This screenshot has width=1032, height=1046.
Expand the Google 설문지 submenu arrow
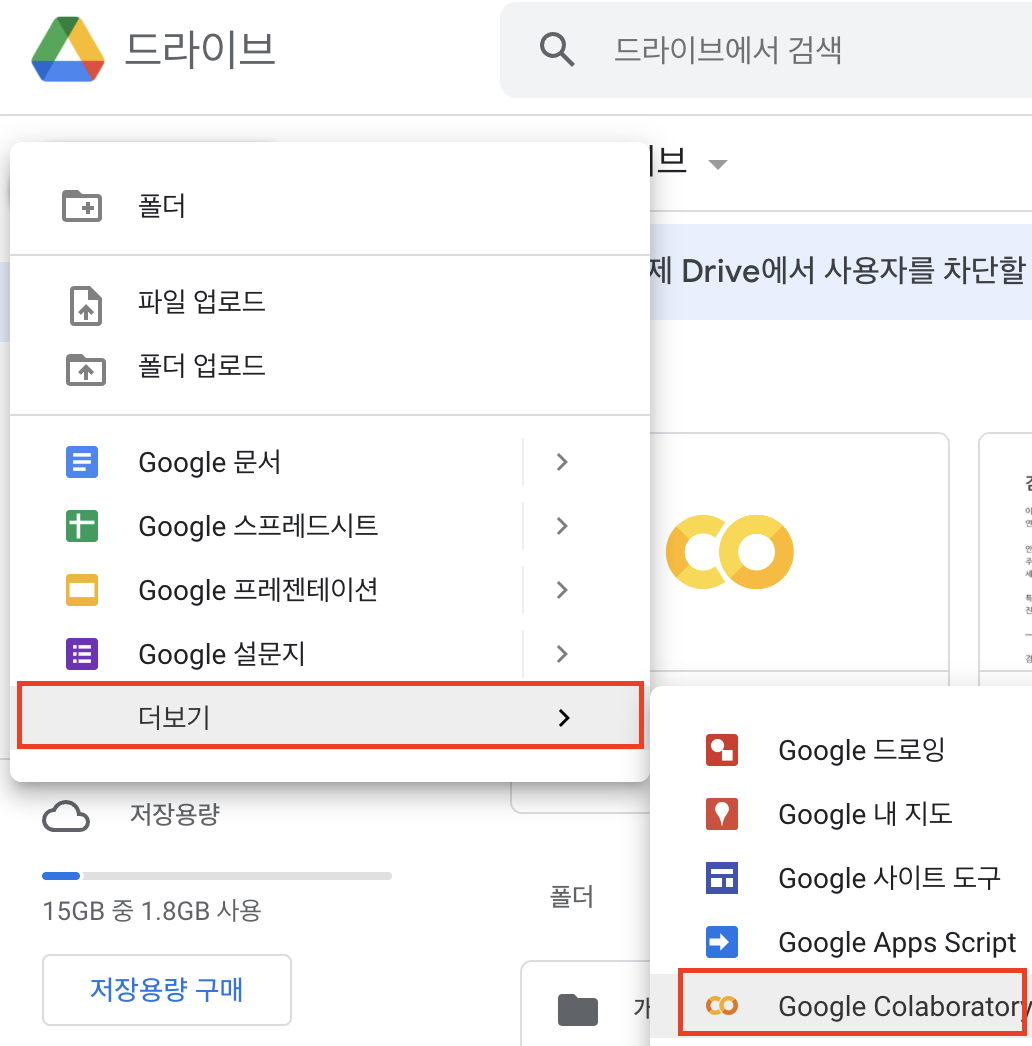click(562, 654)
